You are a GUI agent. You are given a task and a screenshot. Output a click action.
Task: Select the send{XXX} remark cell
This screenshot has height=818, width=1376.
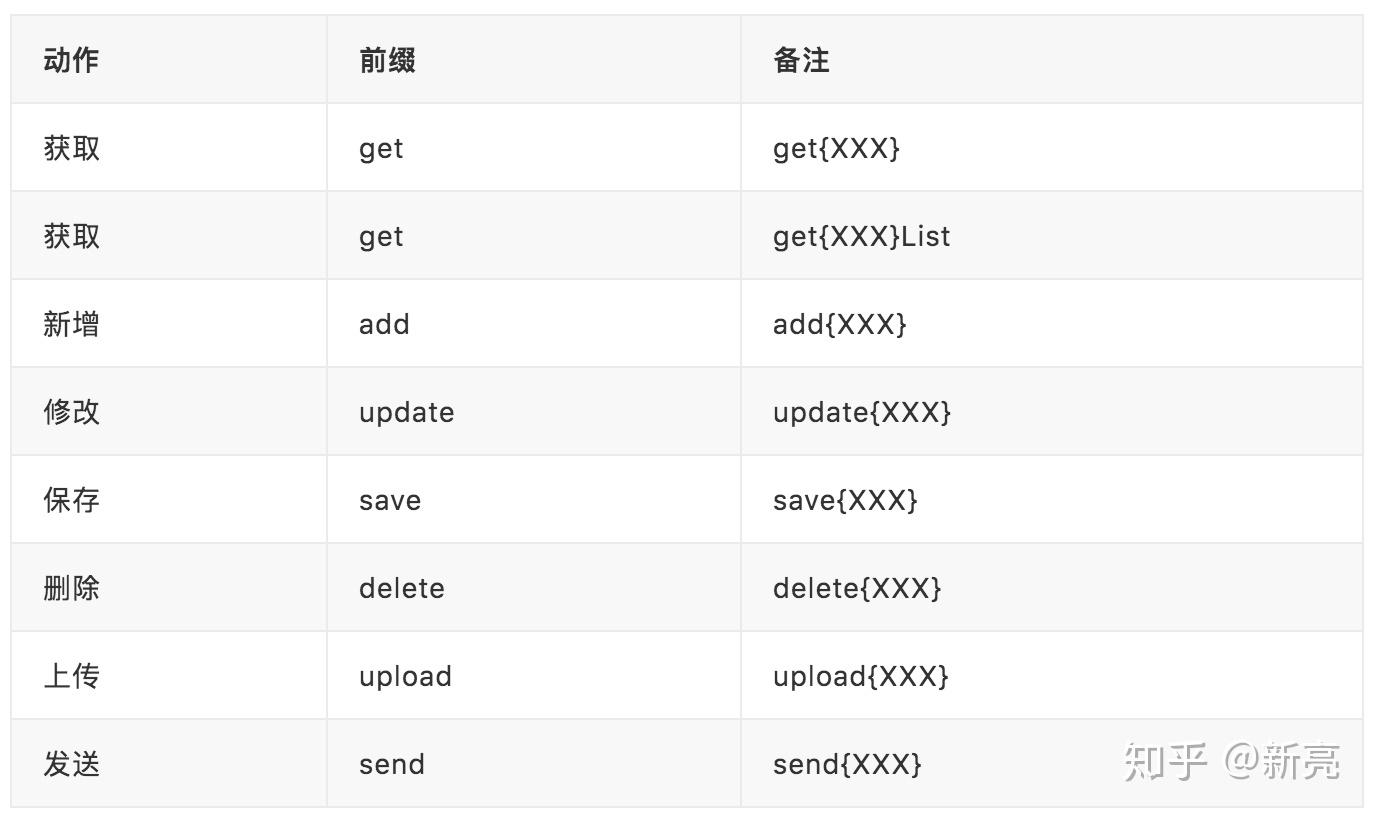[1051, 764]
